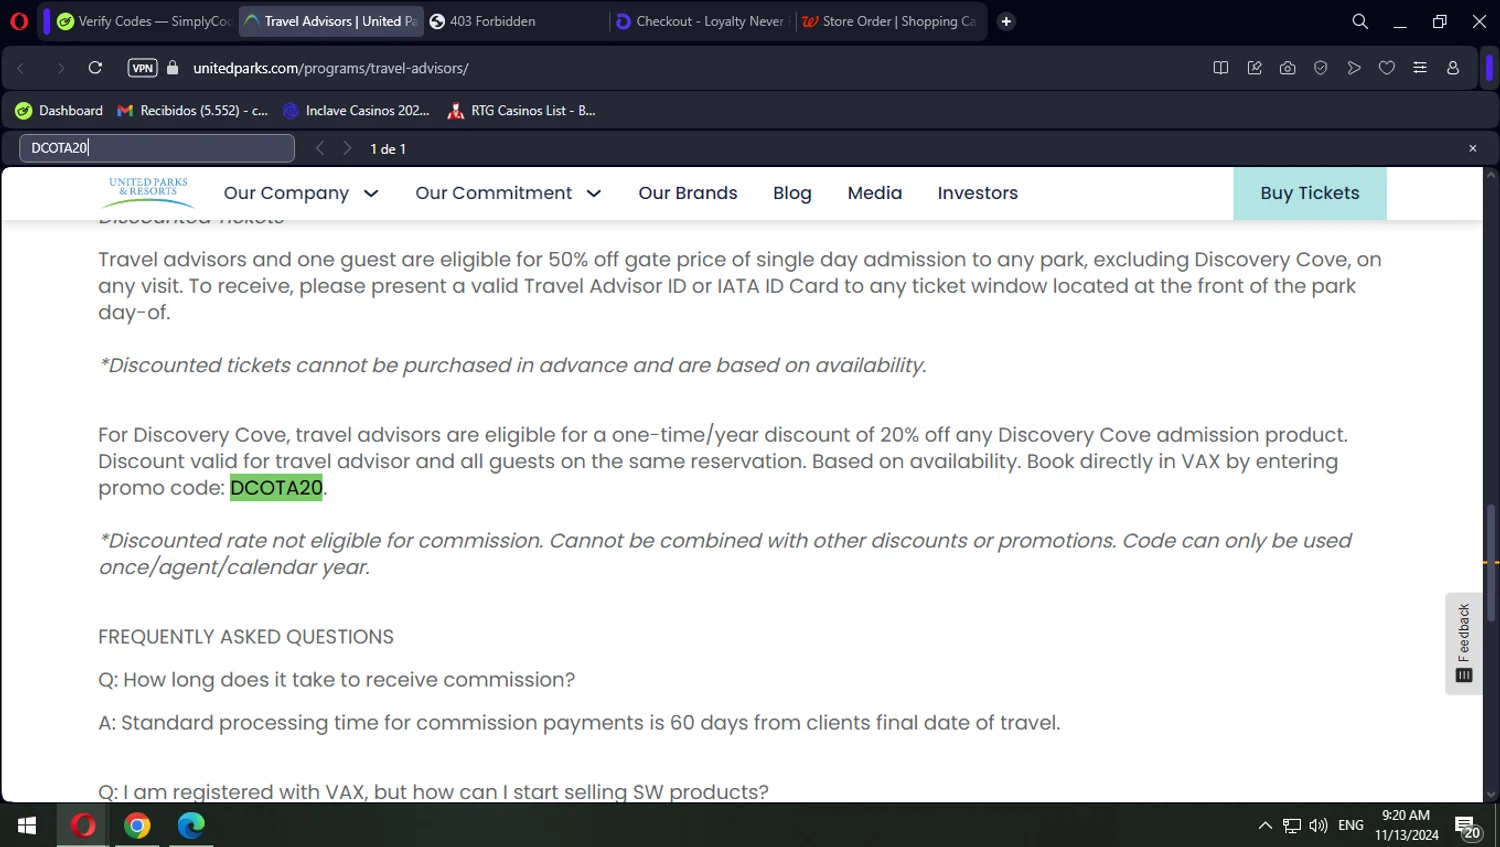The width and height of the screenshot is (1500, 847).
Task: Open the Investors page
Action: [978, 193]
